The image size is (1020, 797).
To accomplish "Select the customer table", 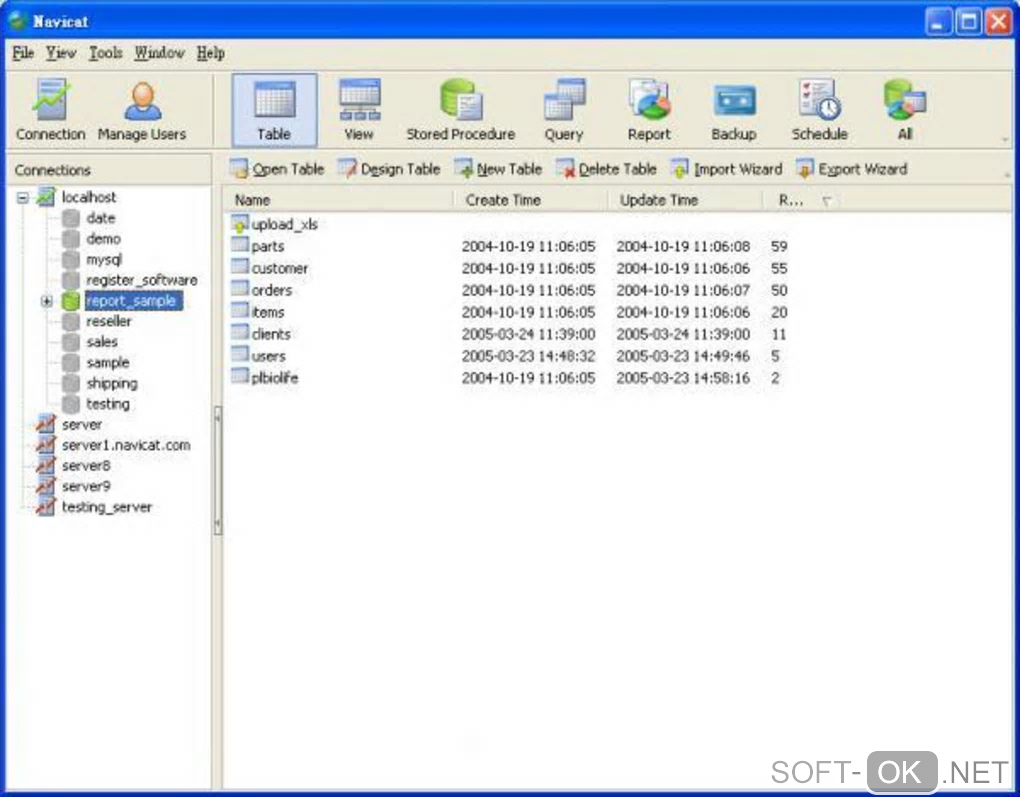I will (x=280, y=269).
